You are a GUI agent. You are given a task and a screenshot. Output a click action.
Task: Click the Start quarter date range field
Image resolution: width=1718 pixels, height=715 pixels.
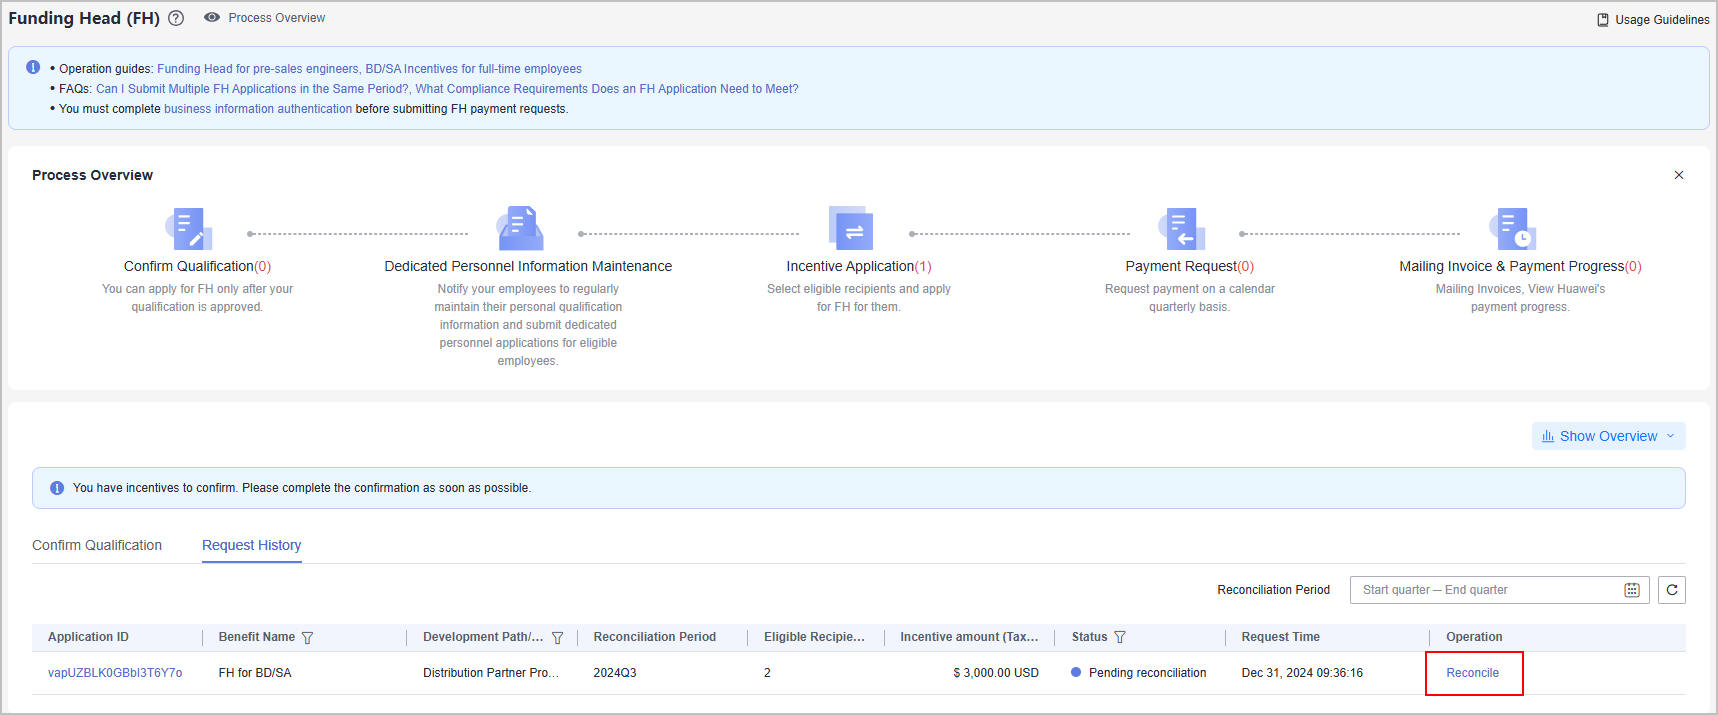coord(1480,590)
